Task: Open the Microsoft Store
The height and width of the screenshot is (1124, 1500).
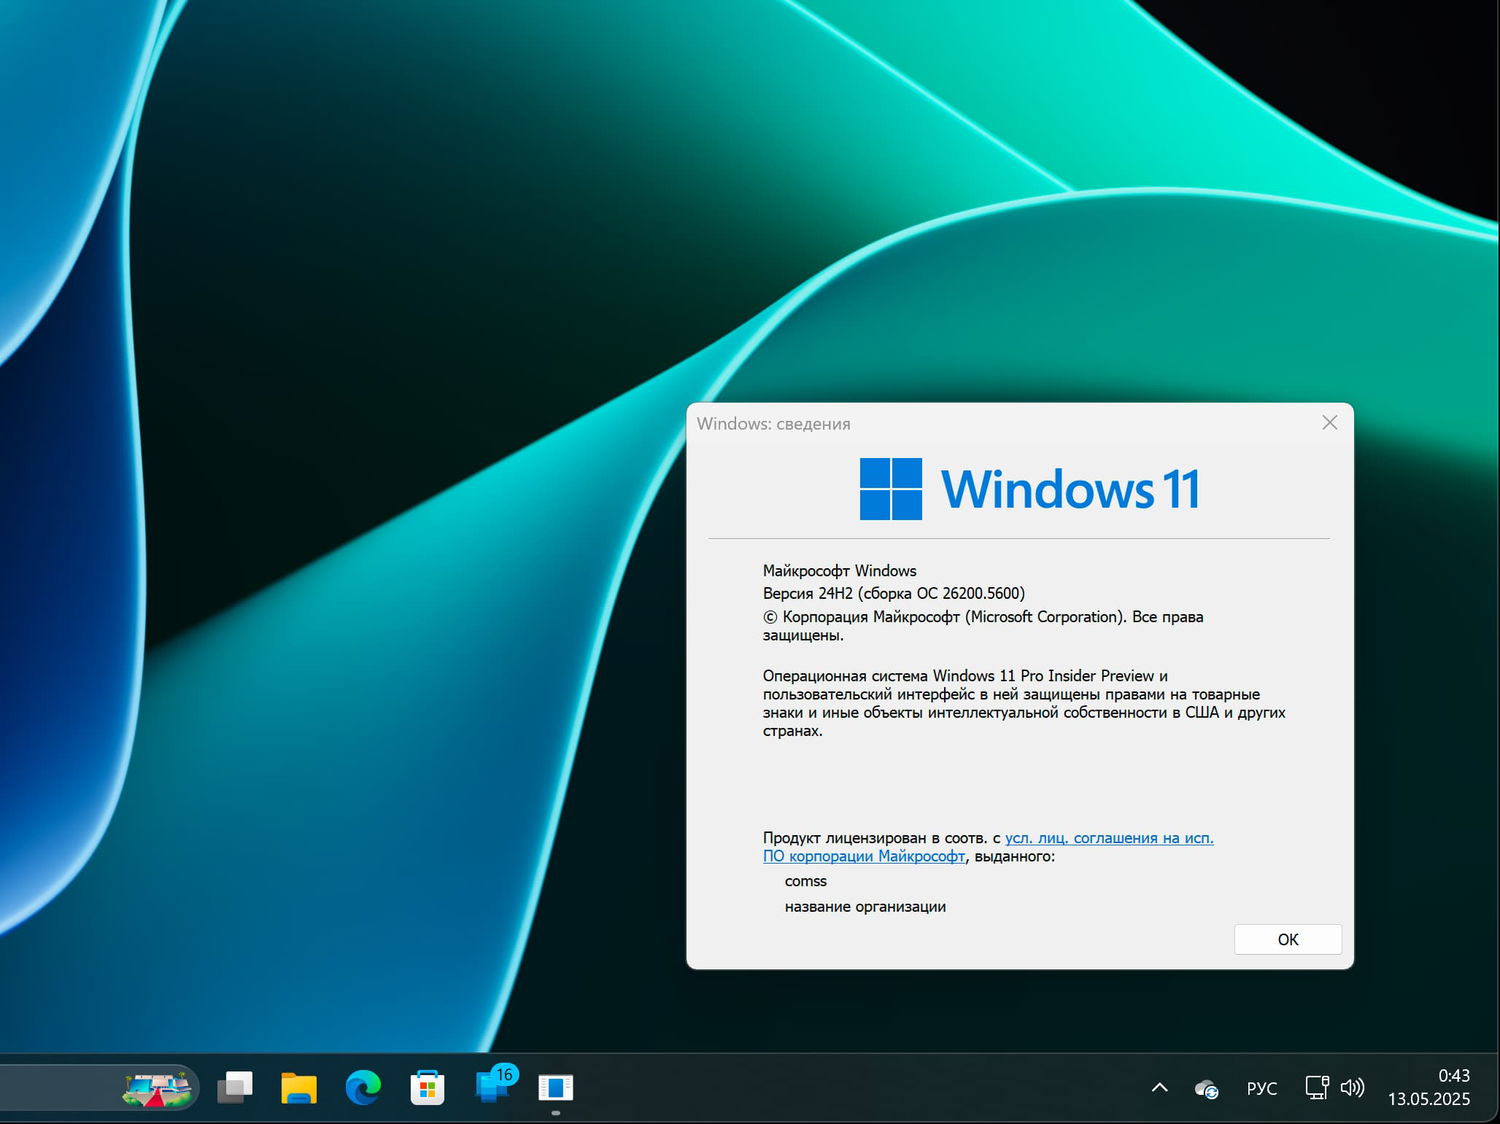Action: pos(427,1087)
